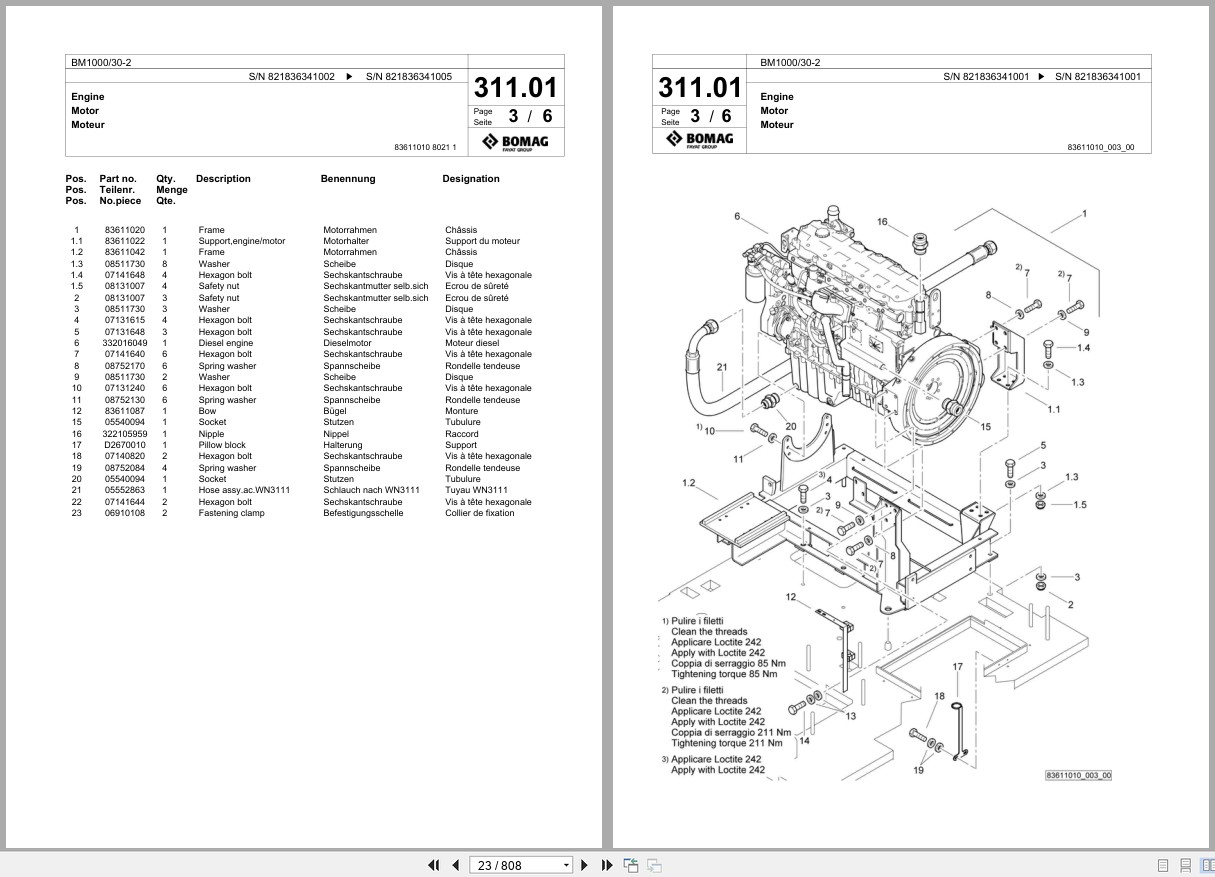Click 'Tightening torque 211 Nm' note
Image resolution: width=1215 pixels, height=877 pixels.
click(726, 743)
